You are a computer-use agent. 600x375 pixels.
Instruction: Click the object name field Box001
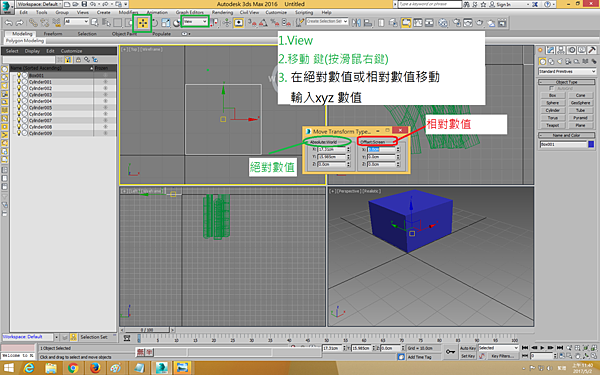tap(563, 144)
